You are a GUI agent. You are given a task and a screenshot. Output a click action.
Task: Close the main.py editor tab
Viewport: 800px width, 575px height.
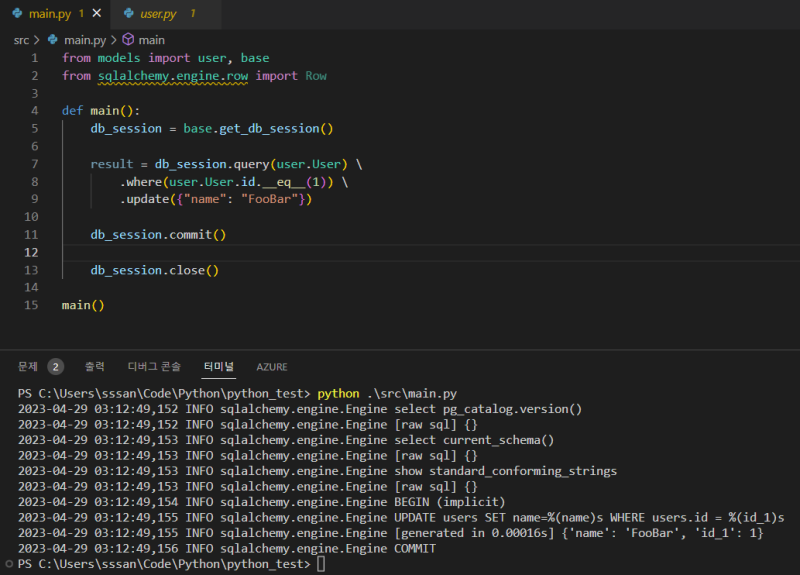click(96, 14)
